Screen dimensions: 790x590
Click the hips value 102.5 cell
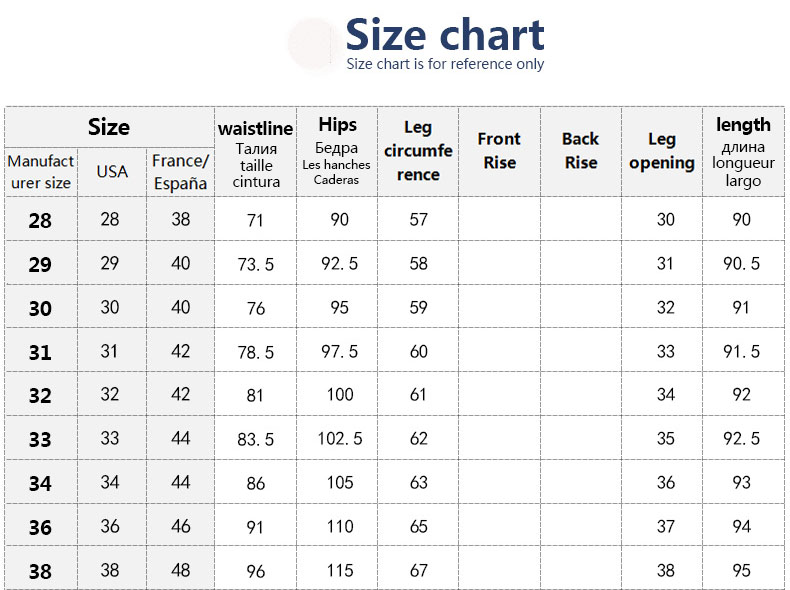click(x=340, y=439)
